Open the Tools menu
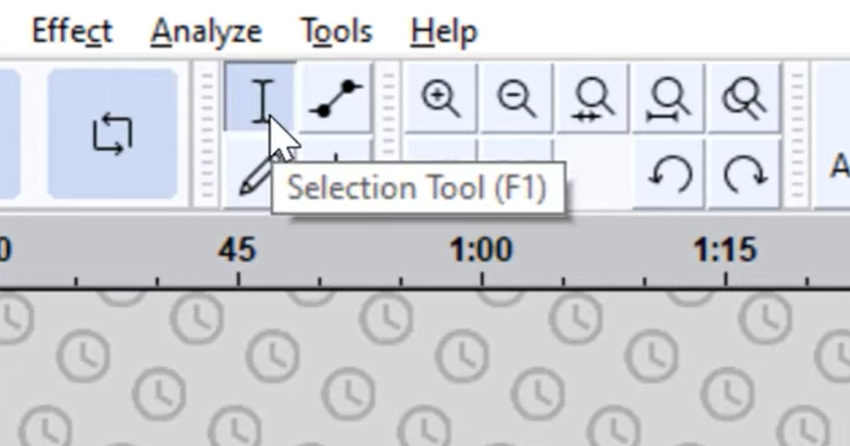Image resolution: width=850 pixels, height=446 pixels. 337,31
